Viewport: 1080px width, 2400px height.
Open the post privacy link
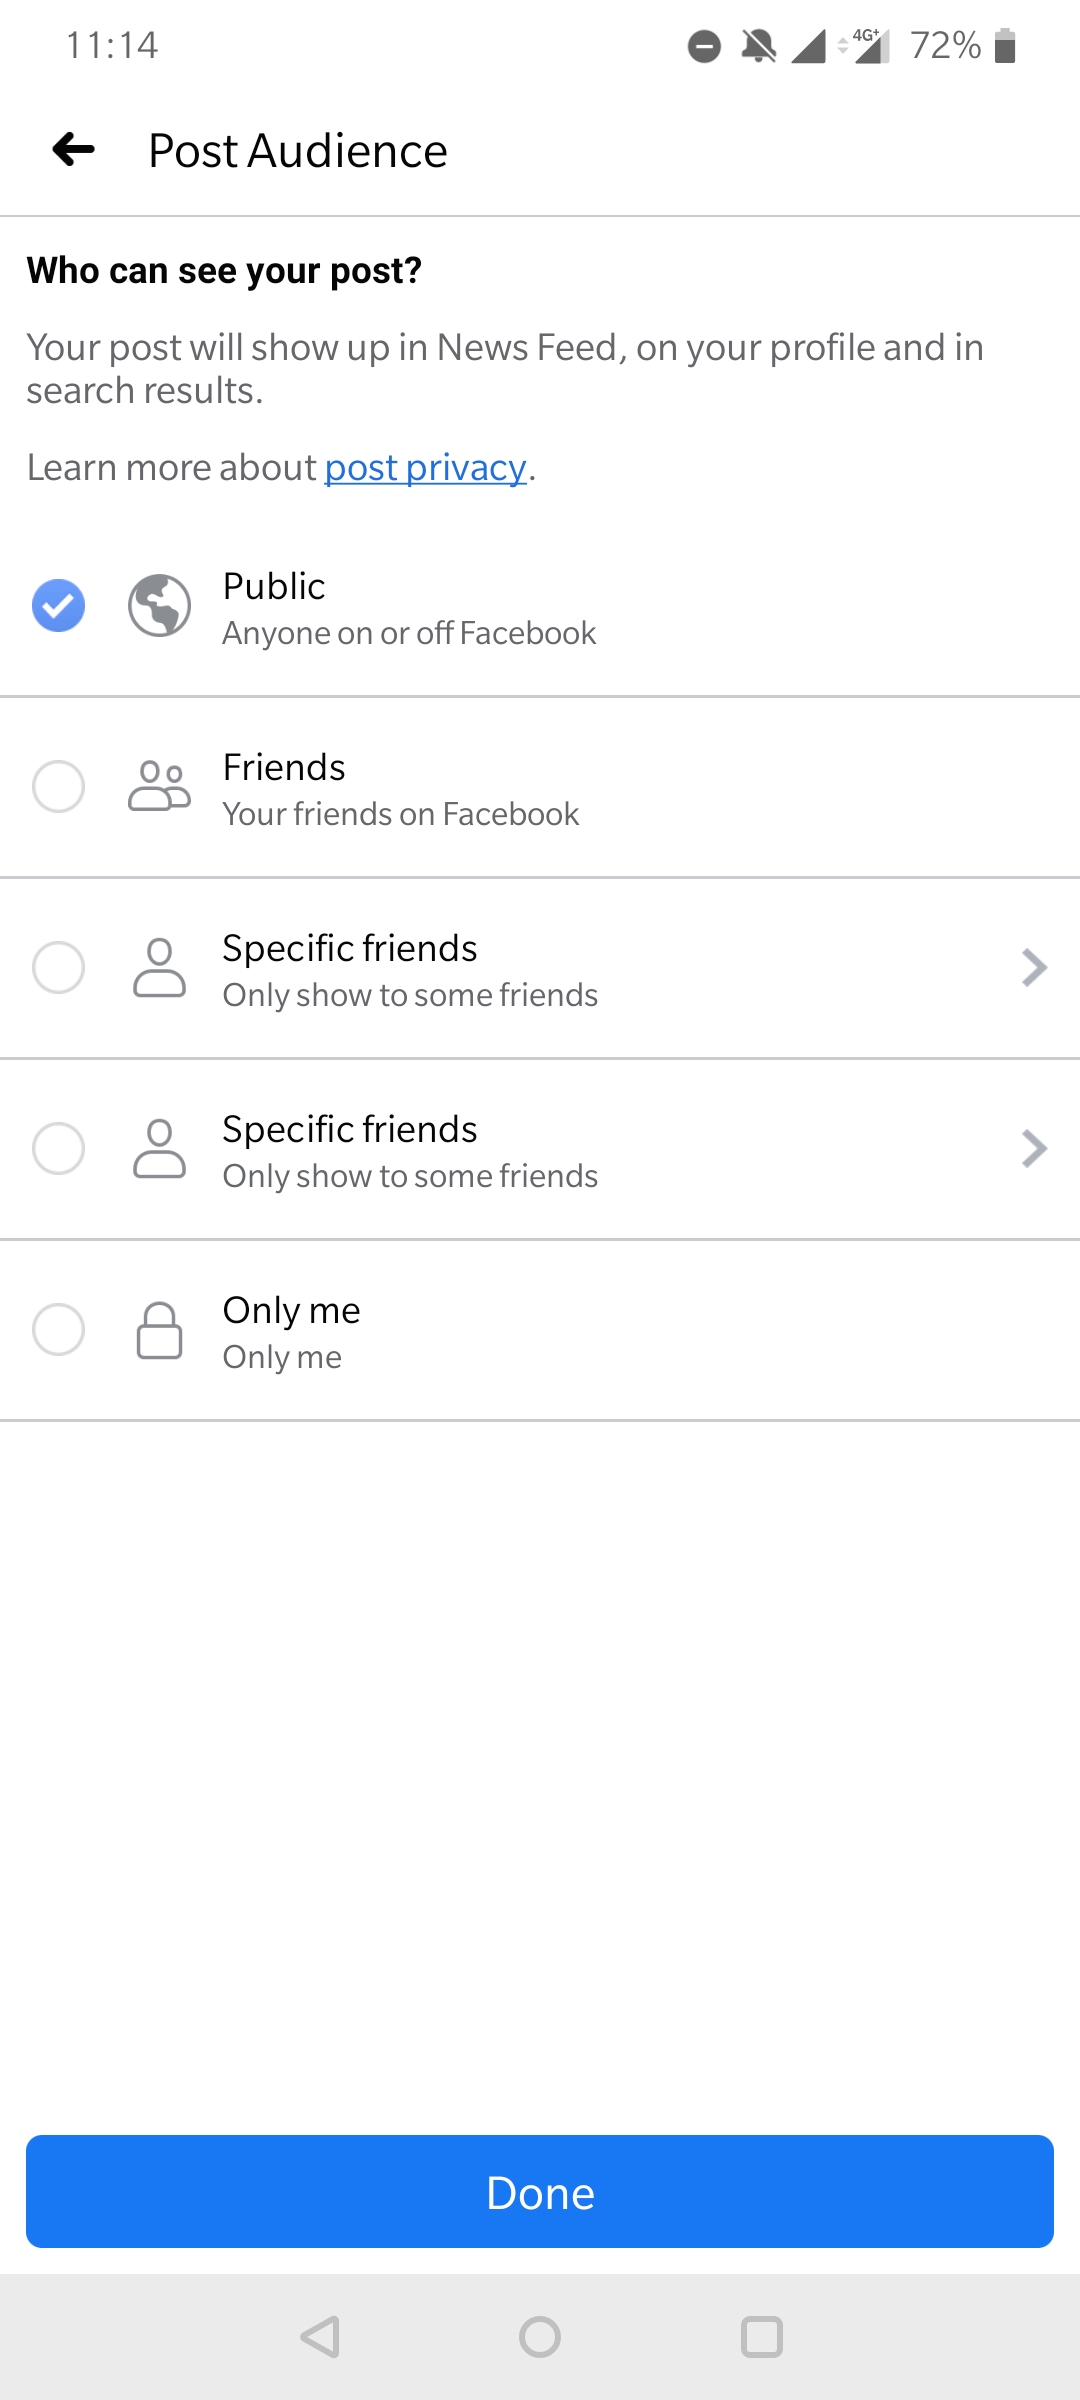pos(425,467)
